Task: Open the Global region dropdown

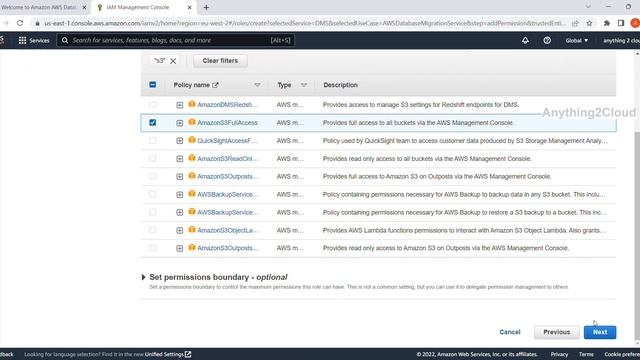Action: click(x=576, y=40)
